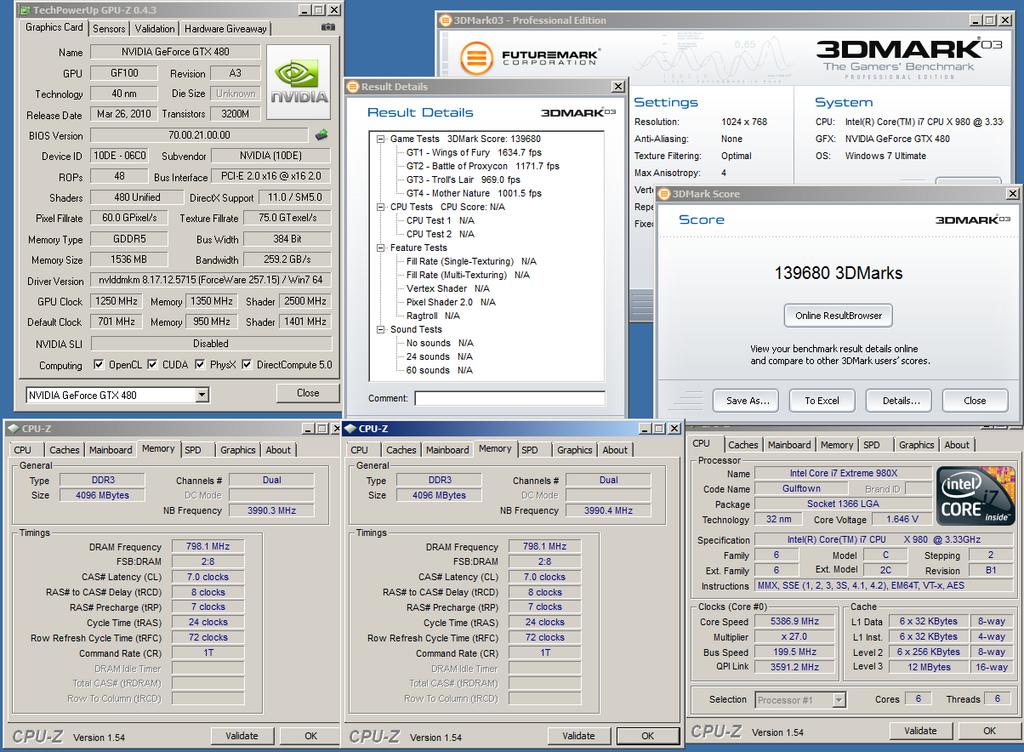Click NB Frequency 3990.4 MHz in middle CPU-Z
Image resolution: width=1024 pixels, height=752 pixels.
click(608, 510)
